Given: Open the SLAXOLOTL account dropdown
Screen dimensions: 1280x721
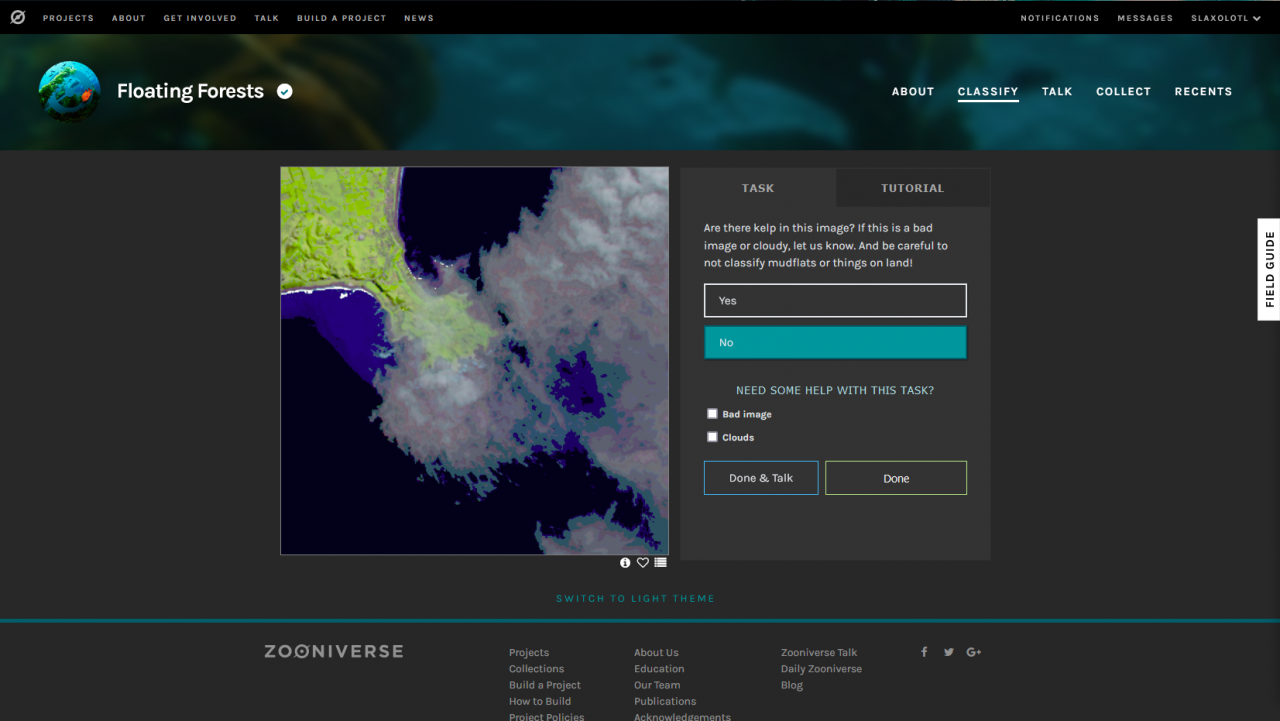Looking at the screenshot, I should 1226,18.
